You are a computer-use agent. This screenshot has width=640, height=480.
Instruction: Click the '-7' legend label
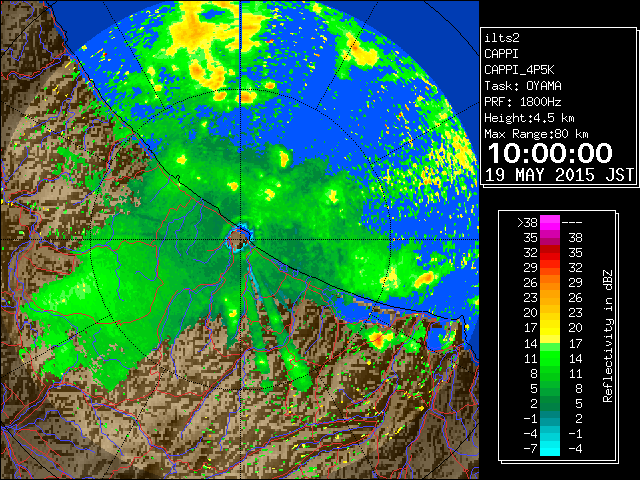530,449
